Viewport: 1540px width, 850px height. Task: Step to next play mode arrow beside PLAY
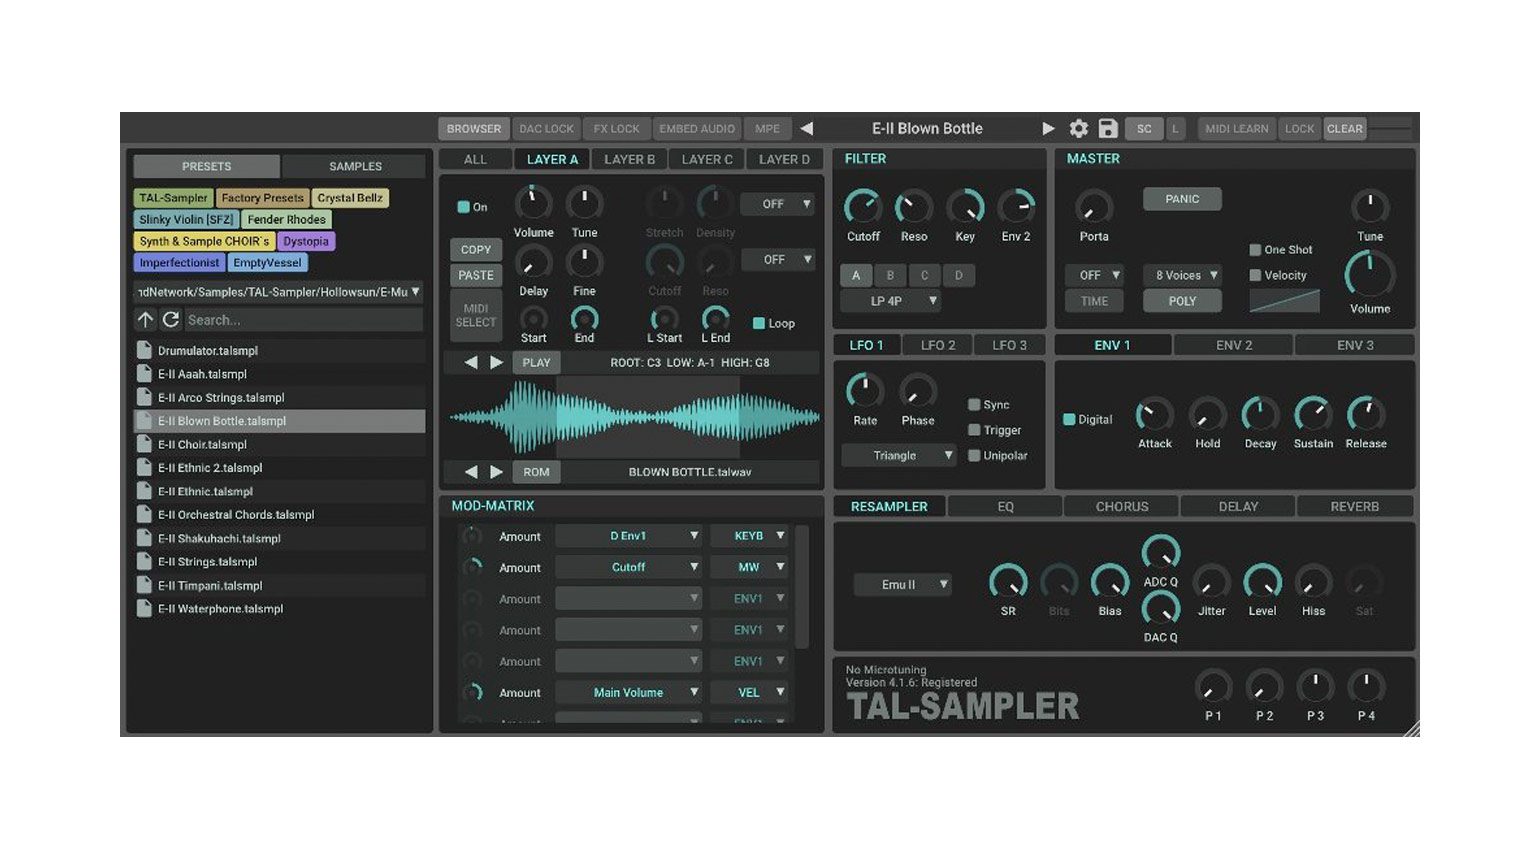pyautogui.click(x=496, y=362)
